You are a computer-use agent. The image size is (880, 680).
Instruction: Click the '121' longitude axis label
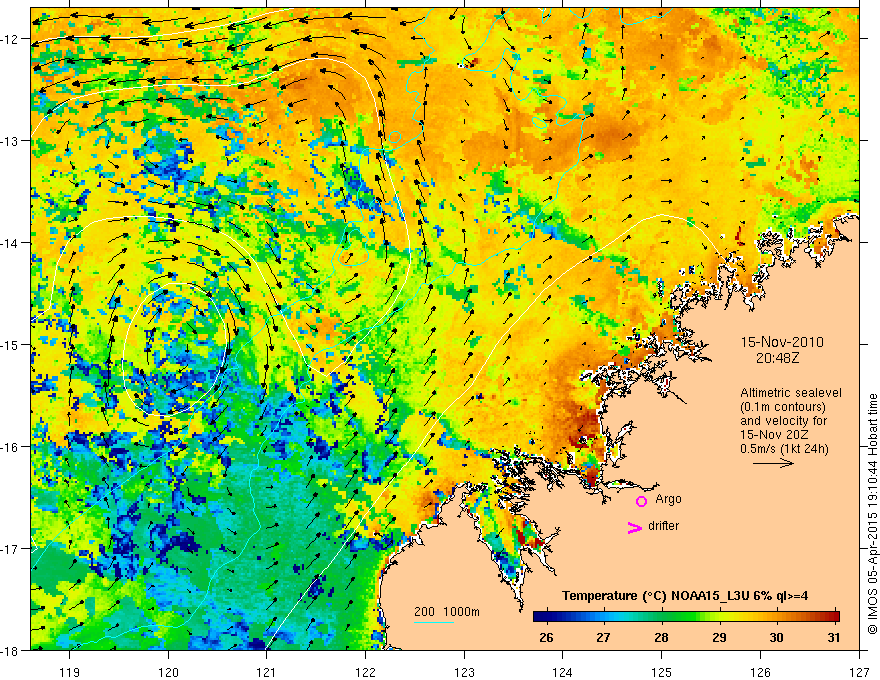click(x=267, y=672)
